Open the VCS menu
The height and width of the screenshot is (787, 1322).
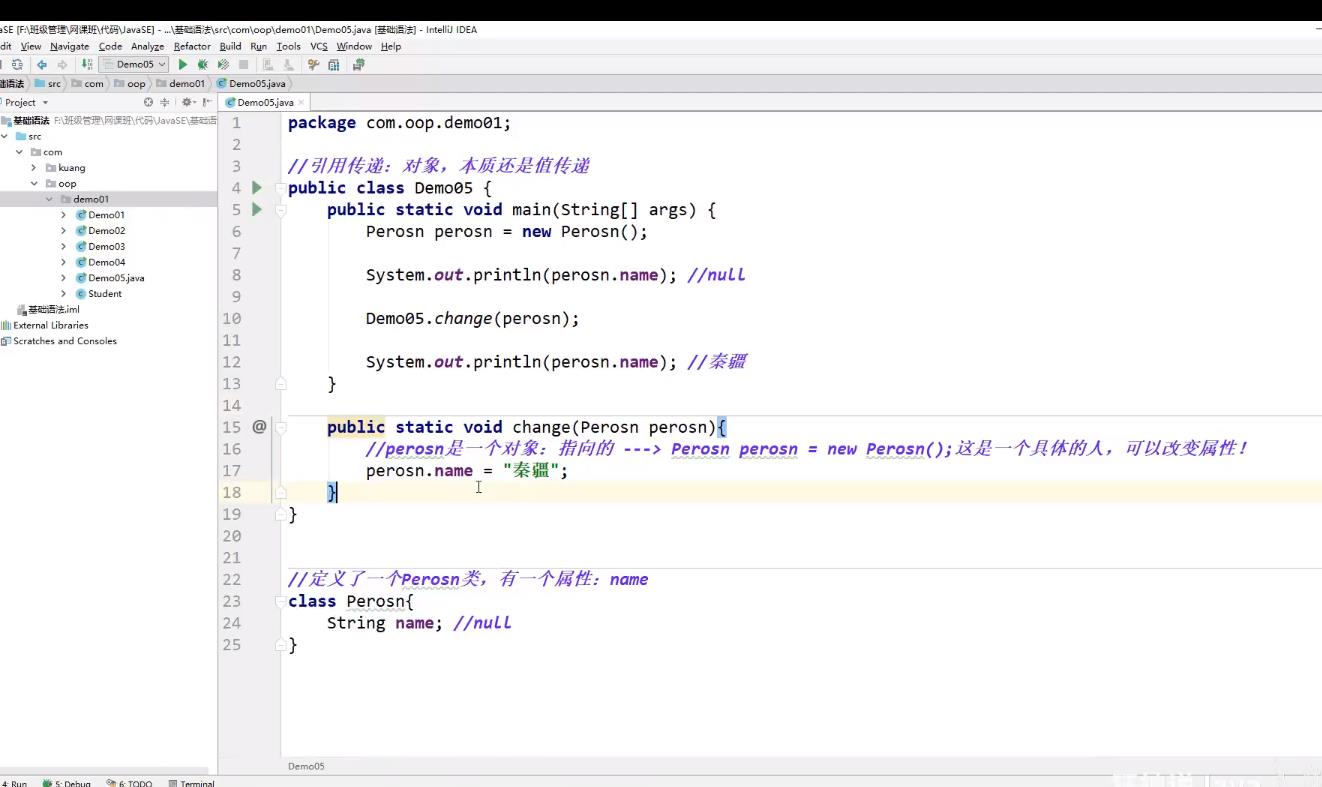[318, 46]
